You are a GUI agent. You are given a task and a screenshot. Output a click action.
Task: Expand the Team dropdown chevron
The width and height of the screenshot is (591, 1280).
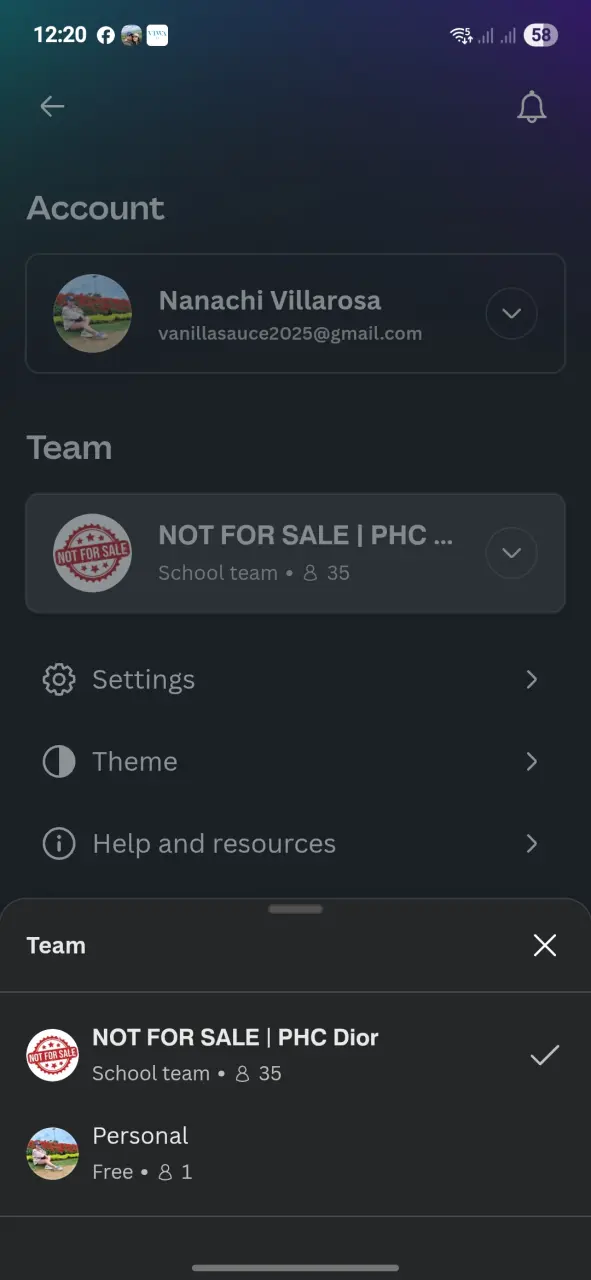tap(511, 553)
